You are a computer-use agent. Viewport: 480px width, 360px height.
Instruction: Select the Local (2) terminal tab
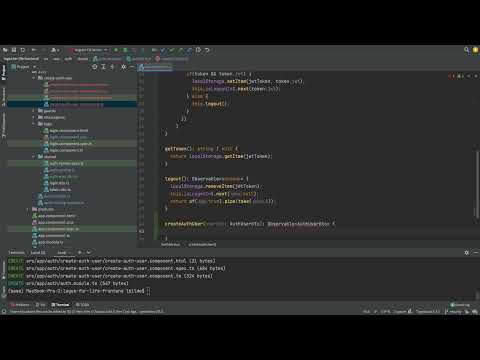point(38,253)
